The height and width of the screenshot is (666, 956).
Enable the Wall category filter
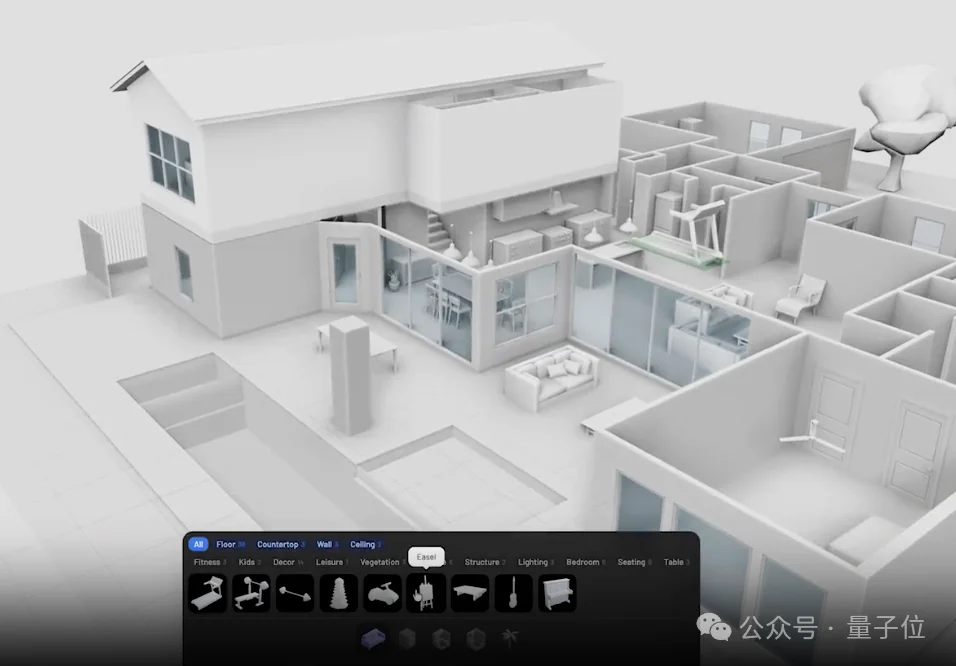tap(324, 544)
